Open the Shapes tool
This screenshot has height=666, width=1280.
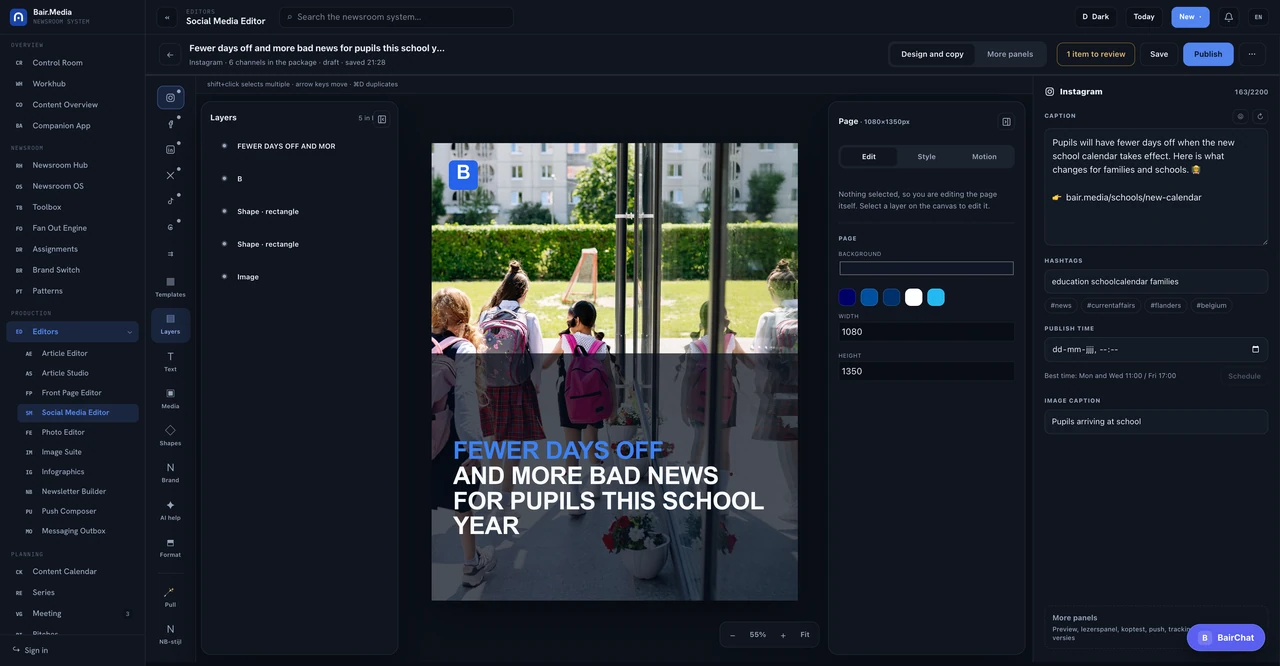(x=170, y=436)
